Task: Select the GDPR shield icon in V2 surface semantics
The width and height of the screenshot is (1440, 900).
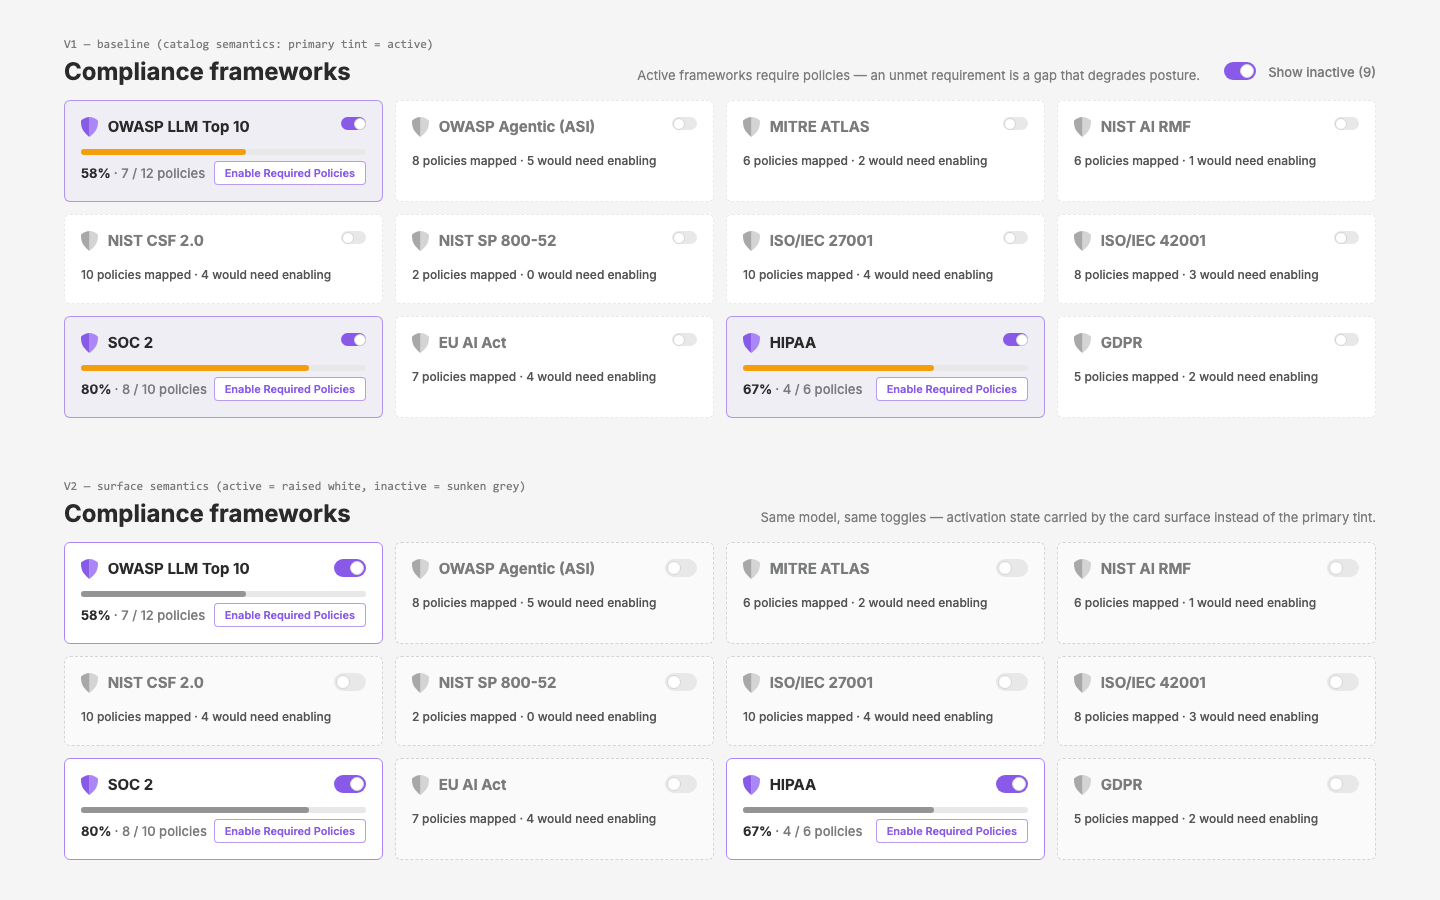Action: pos(1082,785)
